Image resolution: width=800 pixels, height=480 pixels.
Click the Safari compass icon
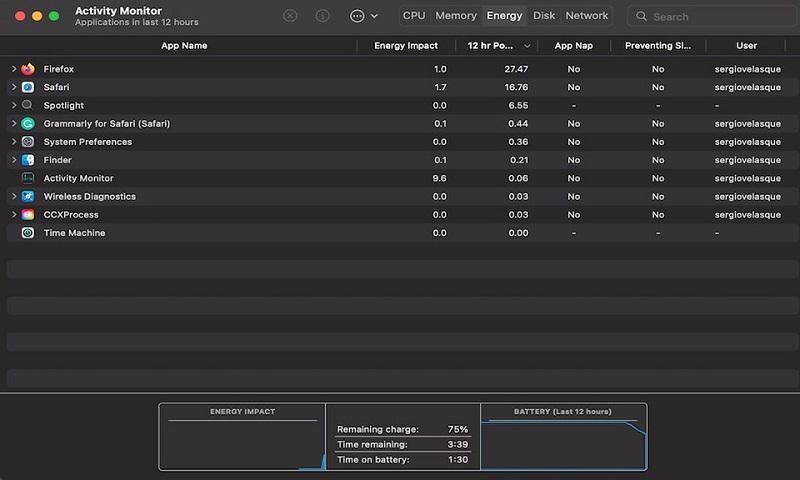click(28, 87)
